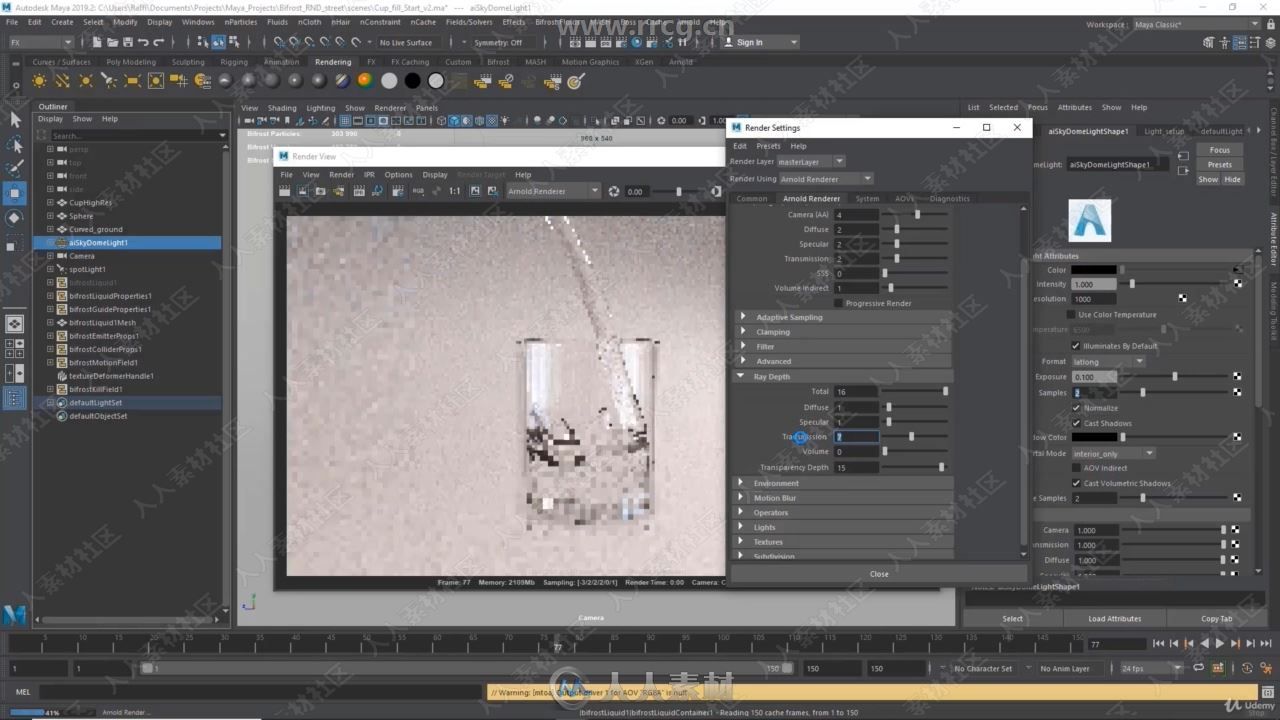This screenshot has width=1280, height=720.
Task: Set real size 1:1 in Render View
Action: 455,191
